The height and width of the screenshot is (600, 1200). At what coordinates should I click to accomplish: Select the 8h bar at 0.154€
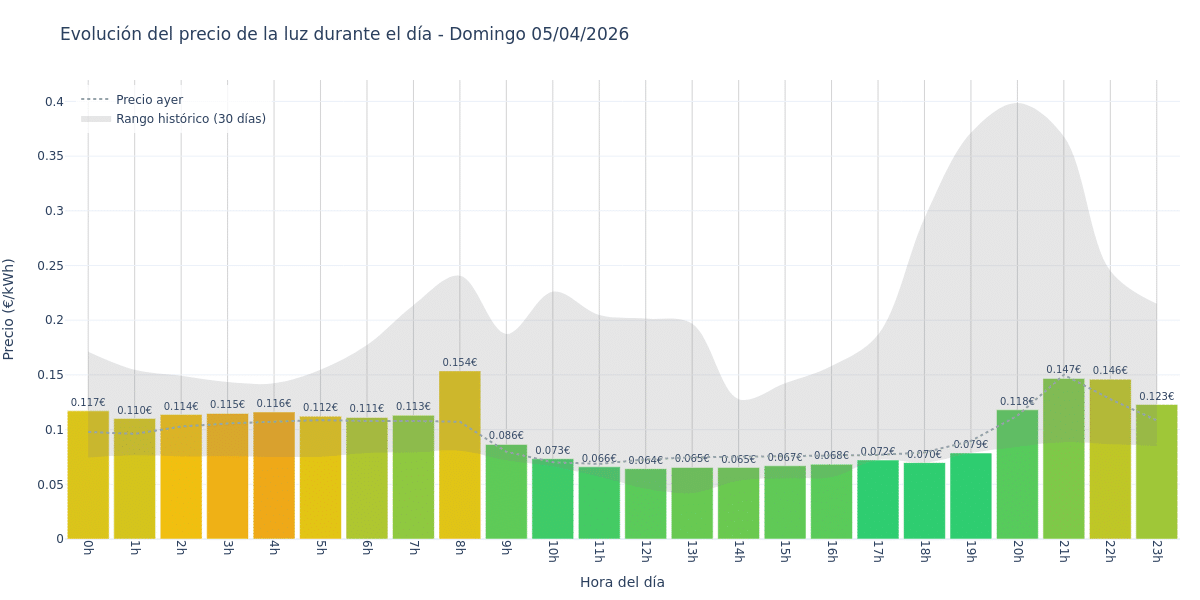[459, 455]
